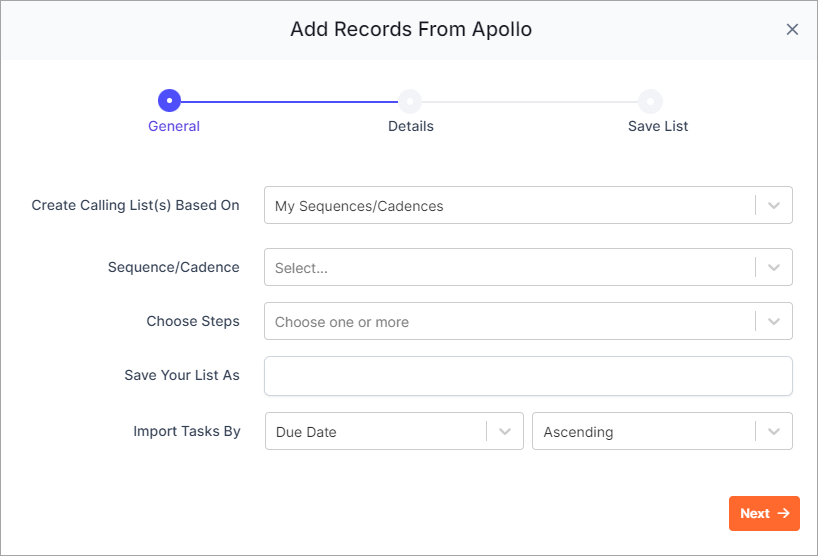This screenshot has width=818, height=556.
Task: Click the Ascending dropdown chevron
Action: click(x=774, y=431)
